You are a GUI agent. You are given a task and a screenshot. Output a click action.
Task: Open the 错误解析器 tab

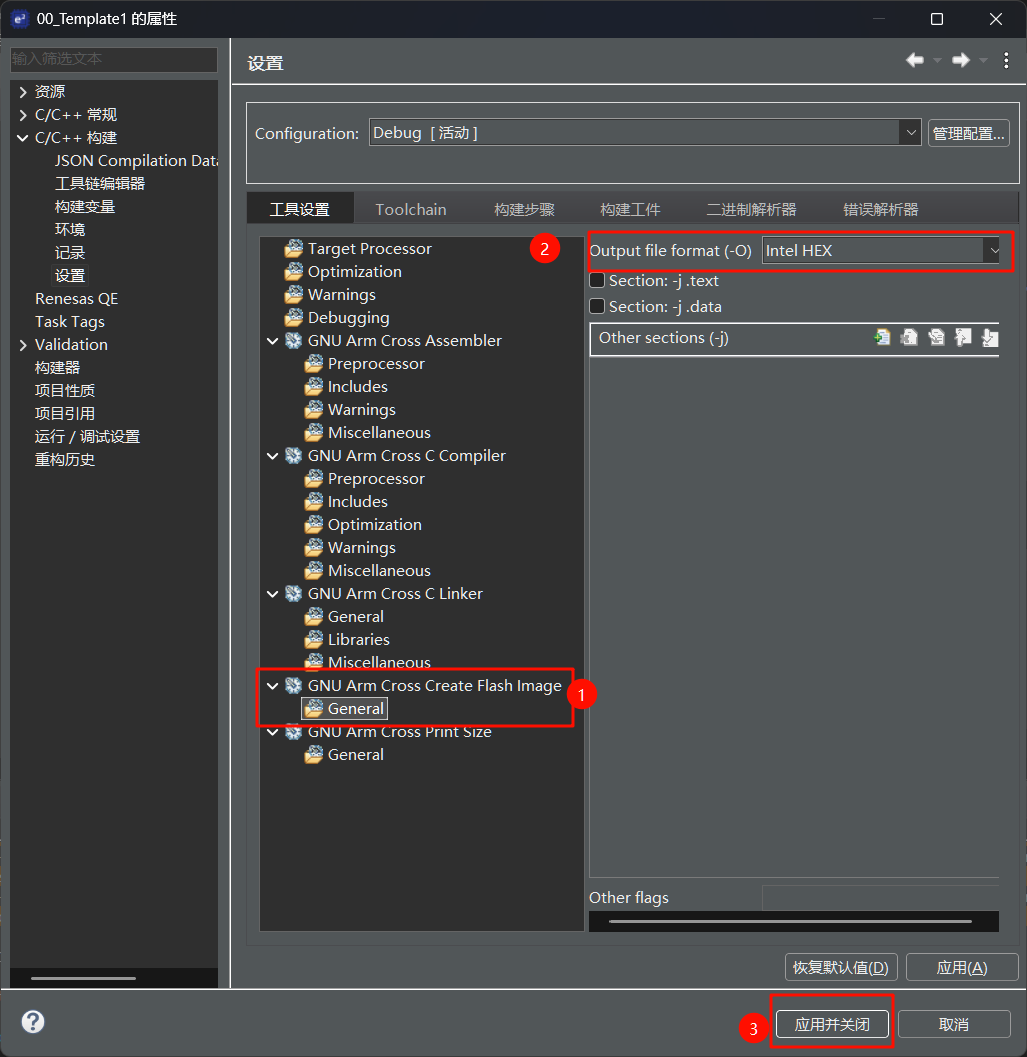tap(880, 209)
